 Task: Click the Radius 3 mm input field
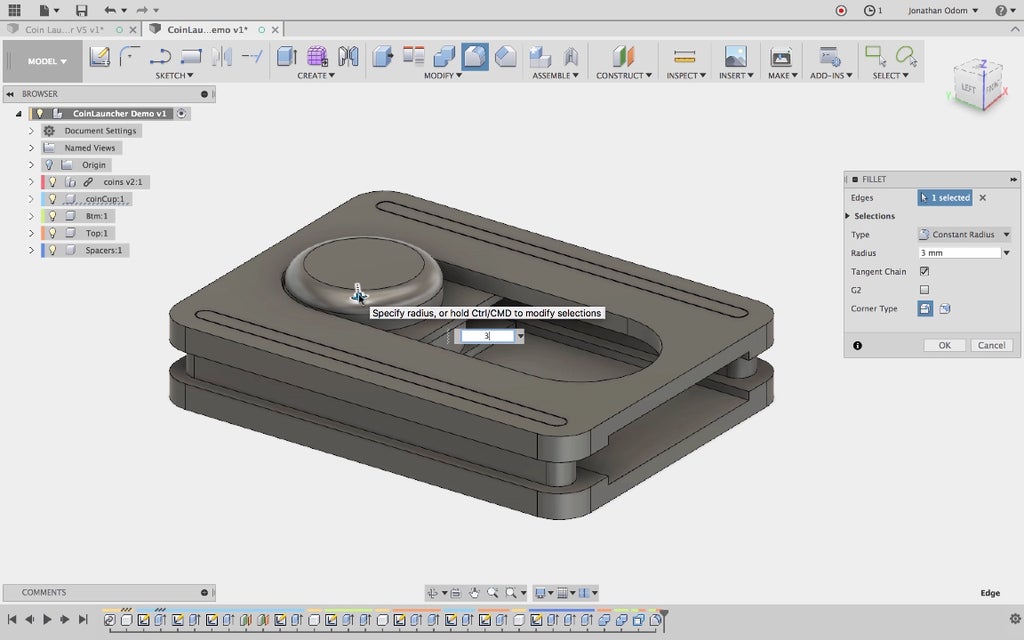click(958, 253)
